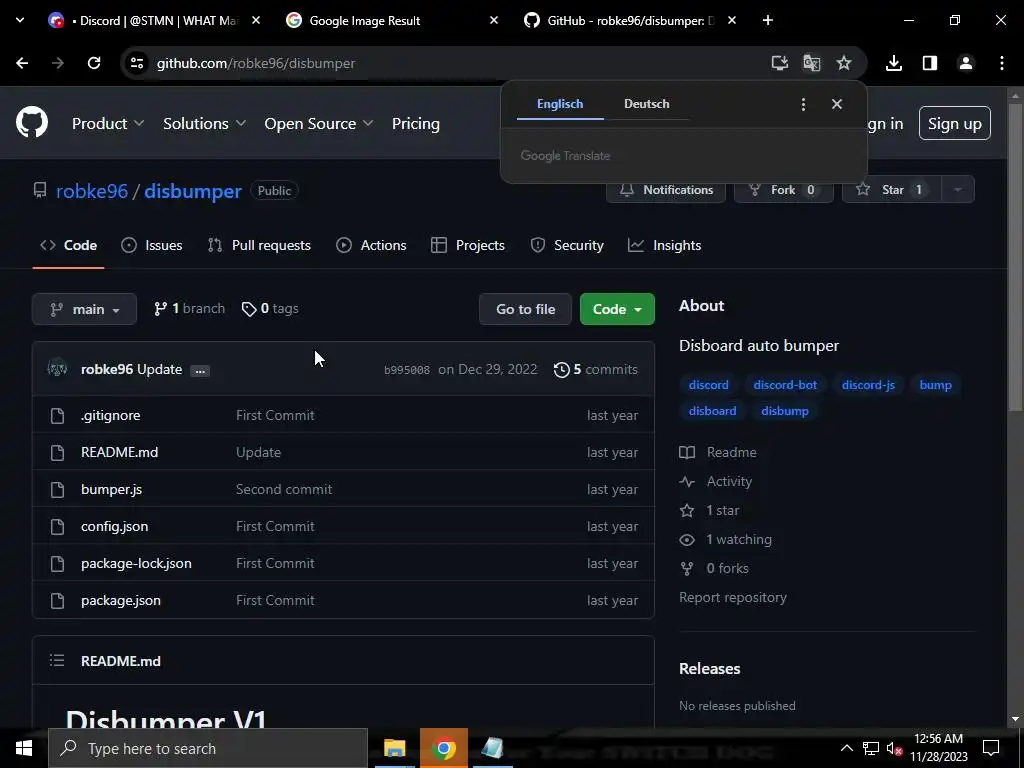This screenshot has width=1024, height=768.
Task: Expand the Product navigation menu
Action: [108, 123]
